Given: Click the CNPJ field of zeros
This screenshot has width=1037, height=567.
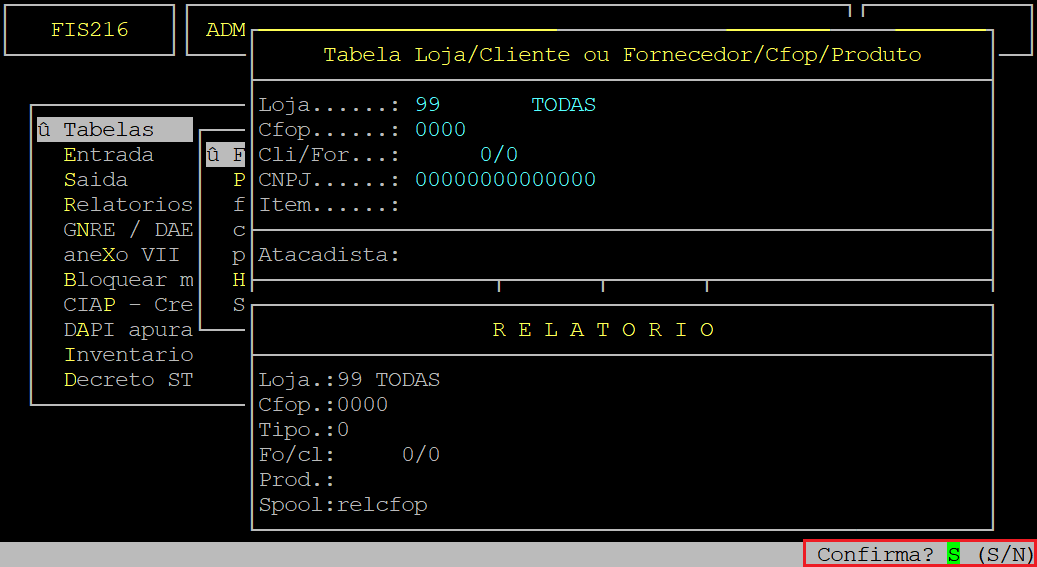Looking at the screenshot, I should 505,179.
